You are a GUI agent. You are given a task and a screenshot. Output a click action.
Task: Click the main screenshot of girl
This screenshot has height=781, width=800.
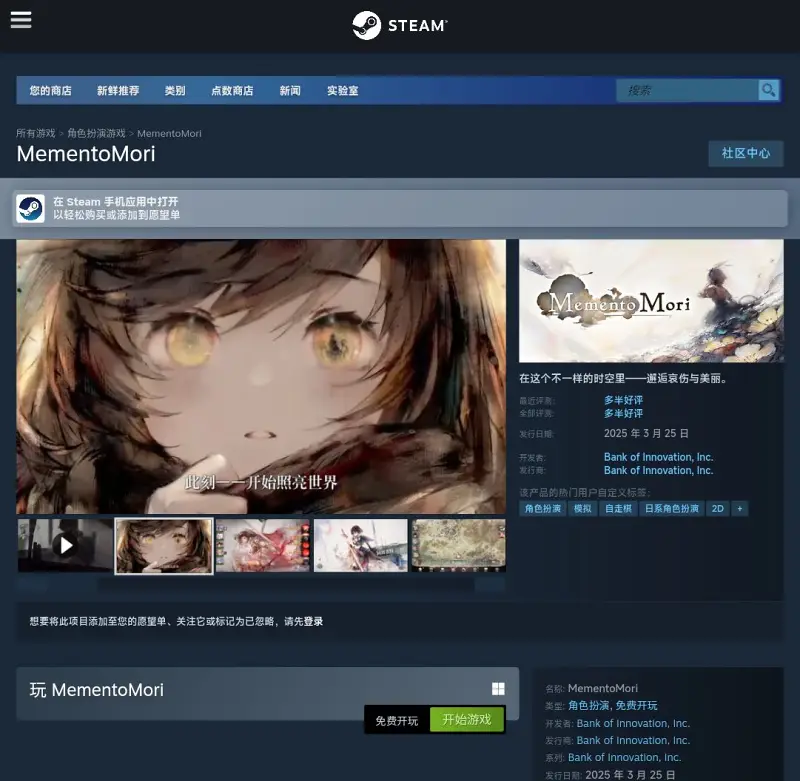click(261, 376)
